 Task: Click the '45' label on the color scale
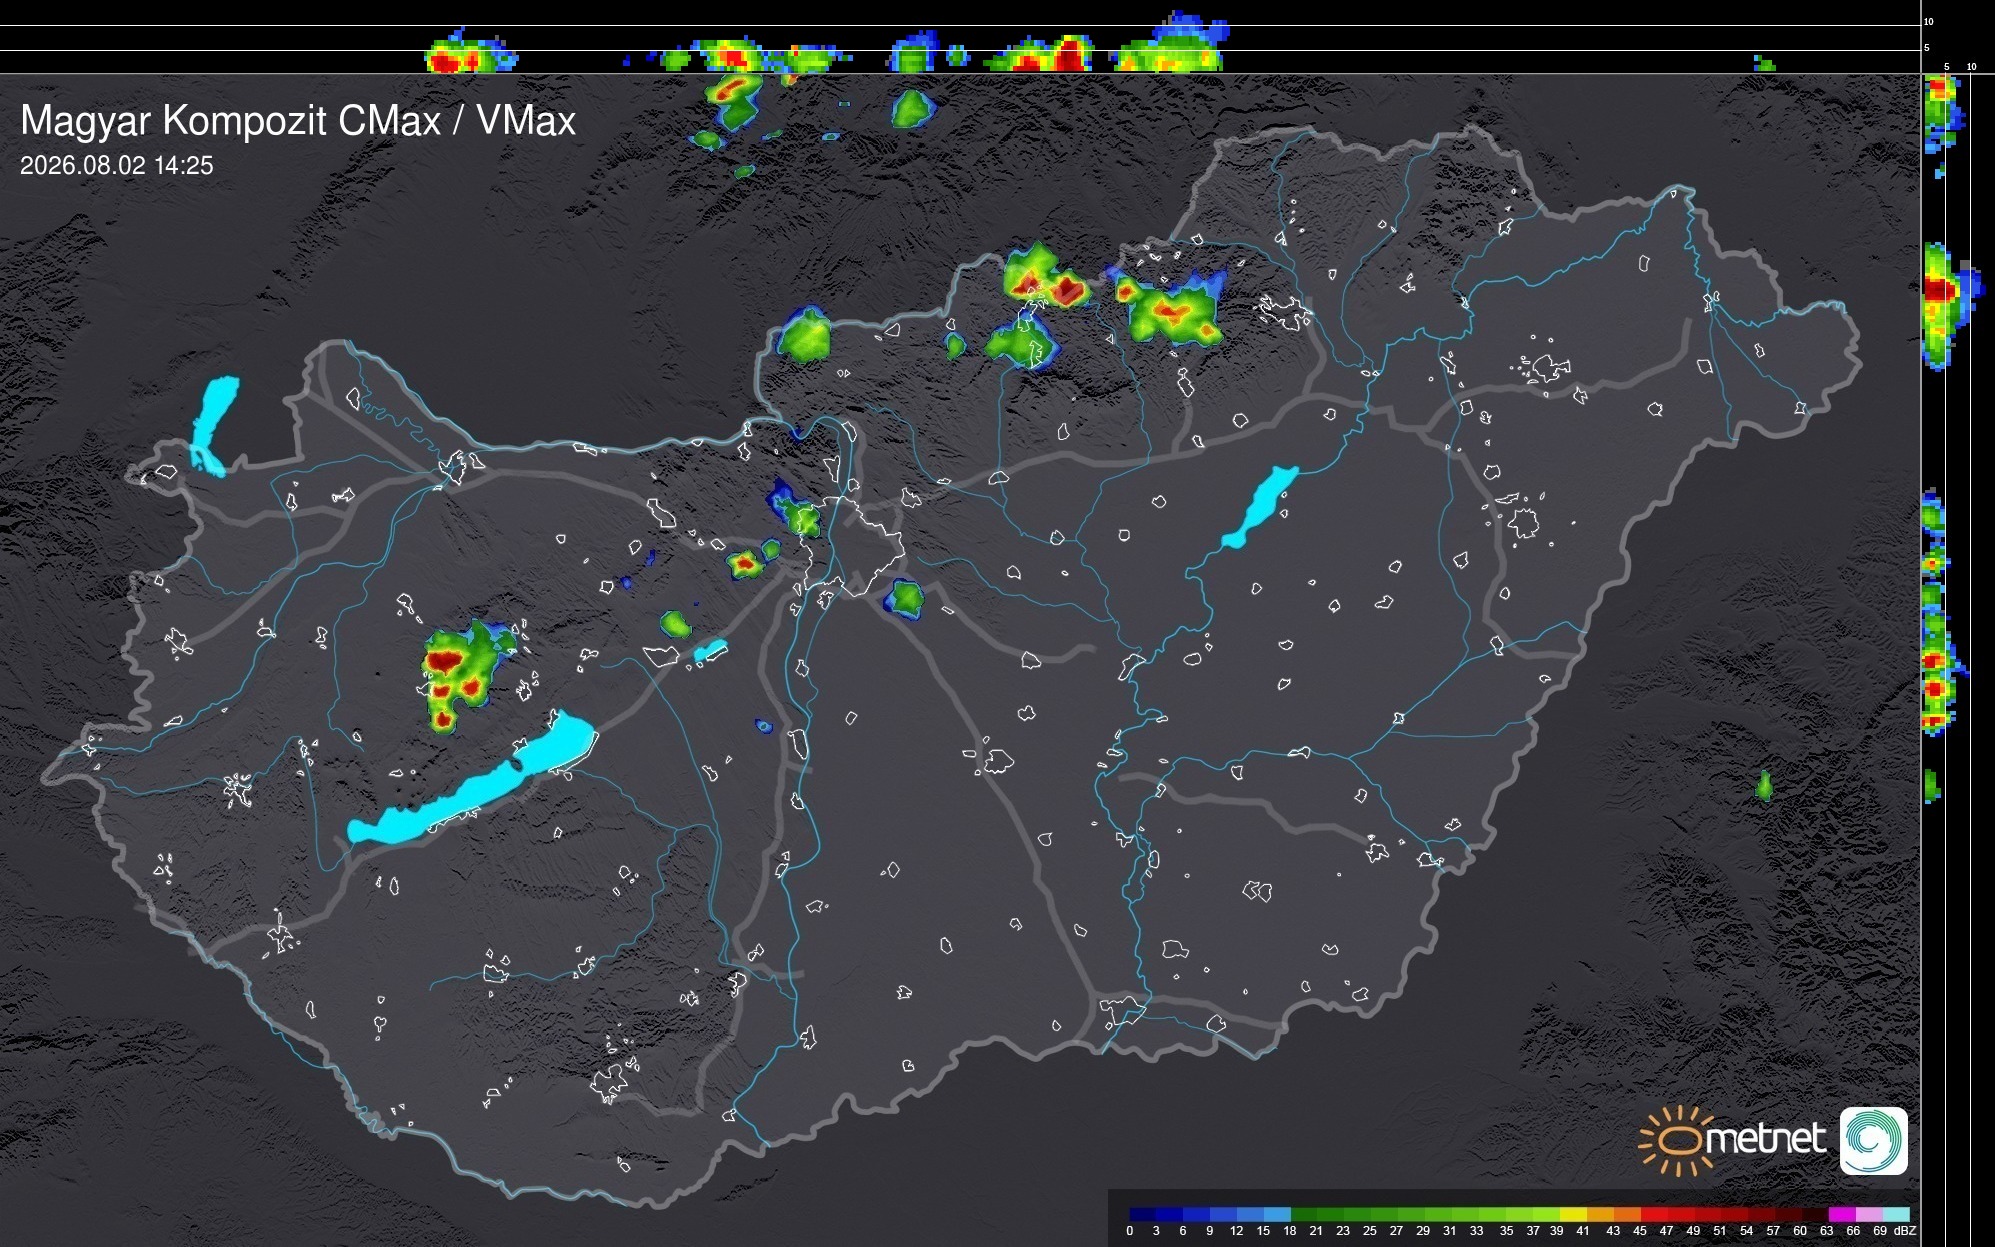point(1640,1231)
